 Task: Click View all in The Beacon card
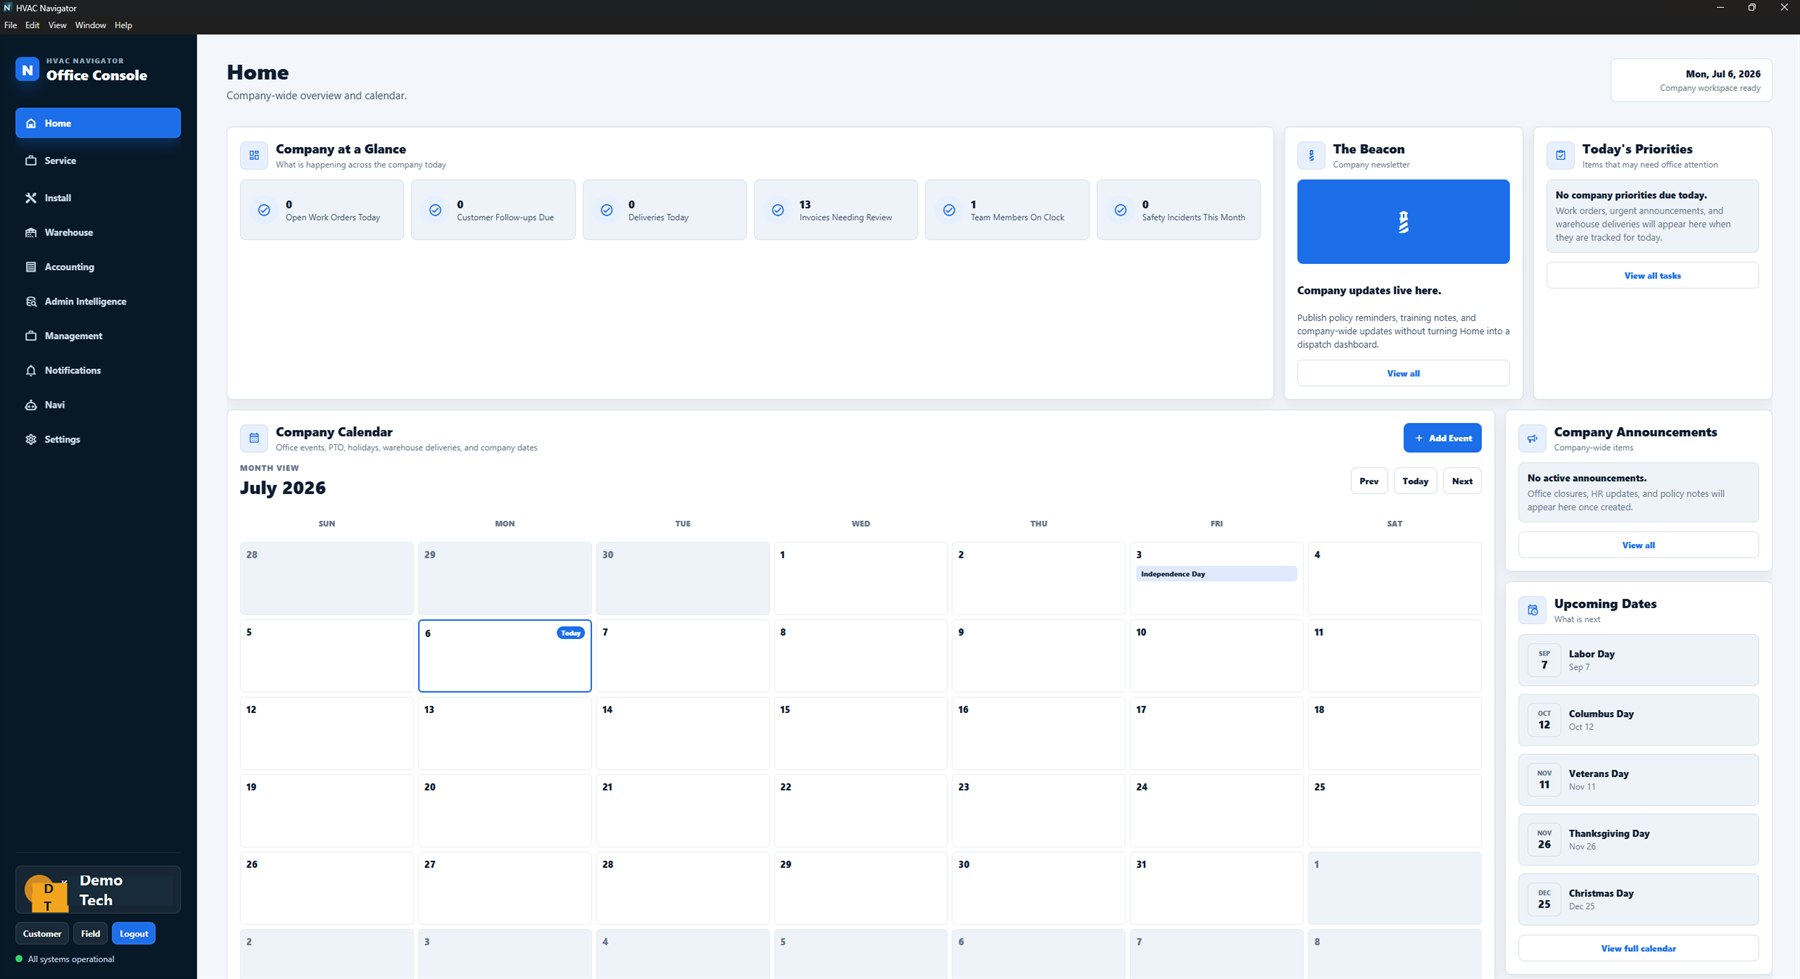pyautogui.click(x=1403, y=373)
